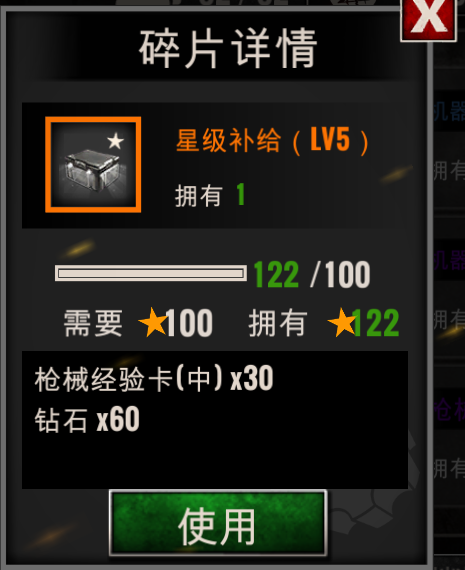Screen dimensions: 465x570
Task: Click the 枪械经验卡(中) x30 reward entry
Action: (154, 379)
